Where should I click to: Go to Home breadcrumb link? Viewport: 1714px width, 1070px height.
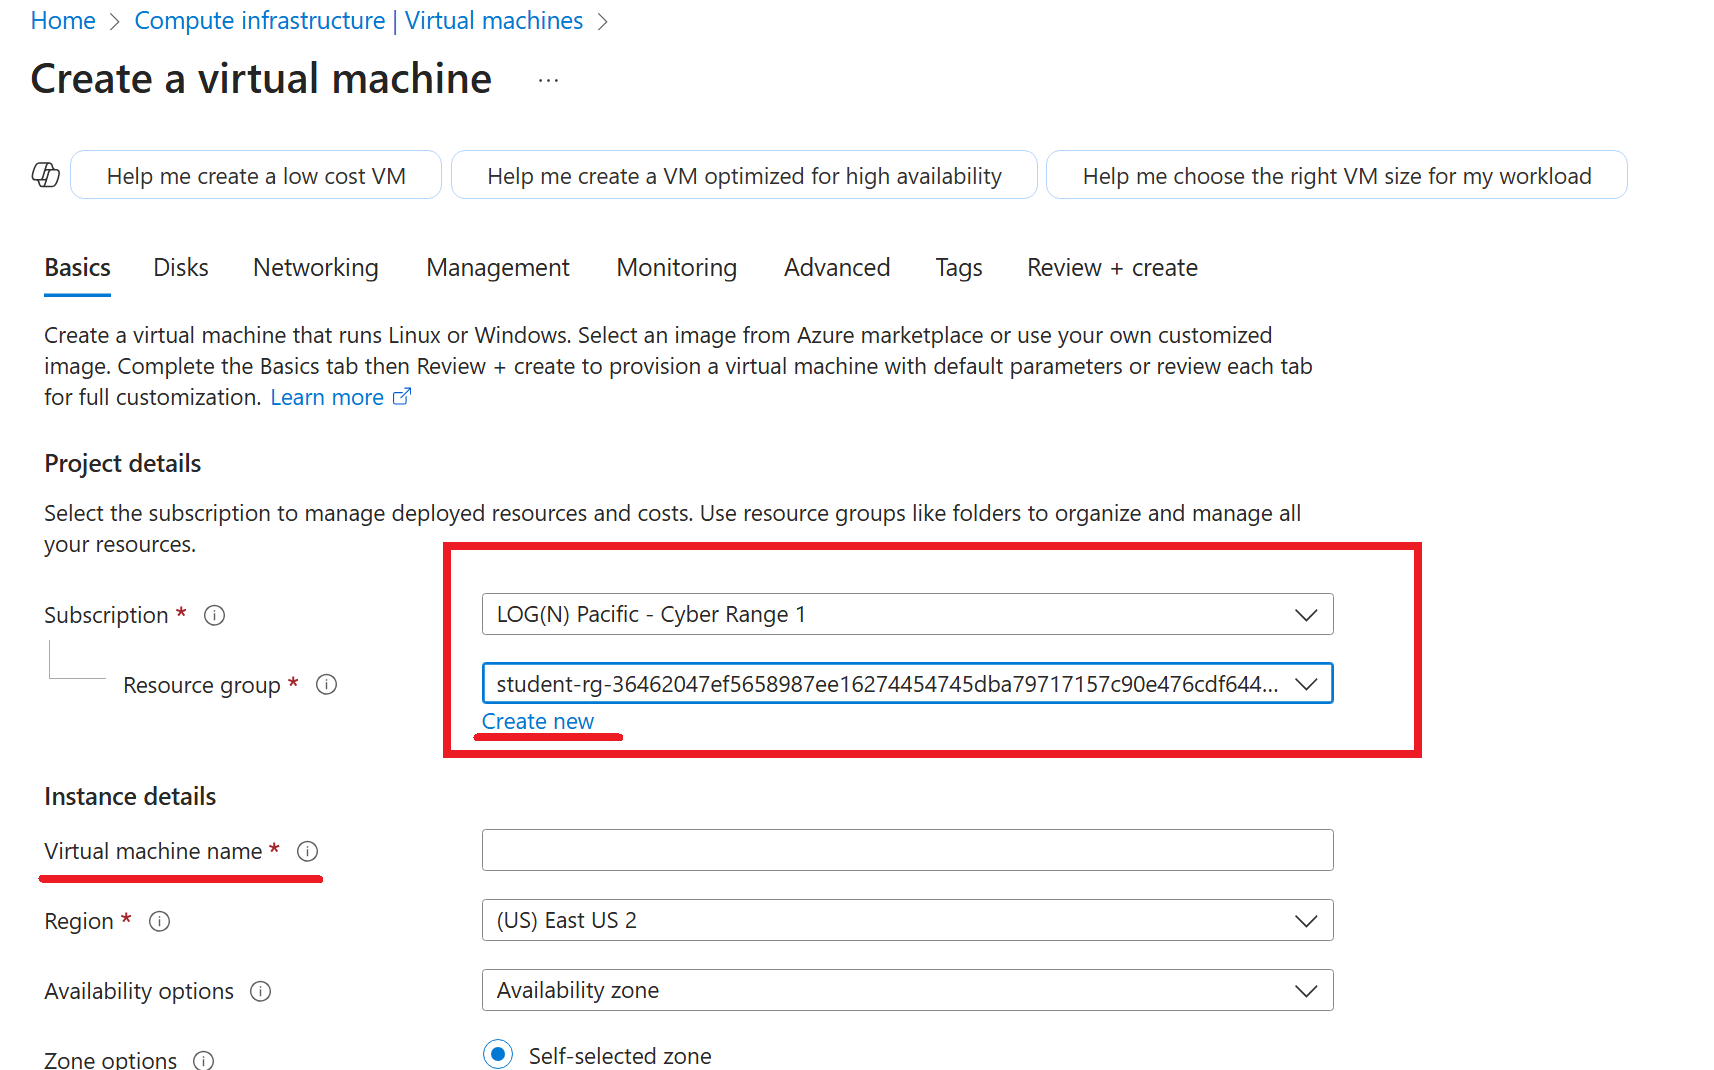(x=63, y=21)
